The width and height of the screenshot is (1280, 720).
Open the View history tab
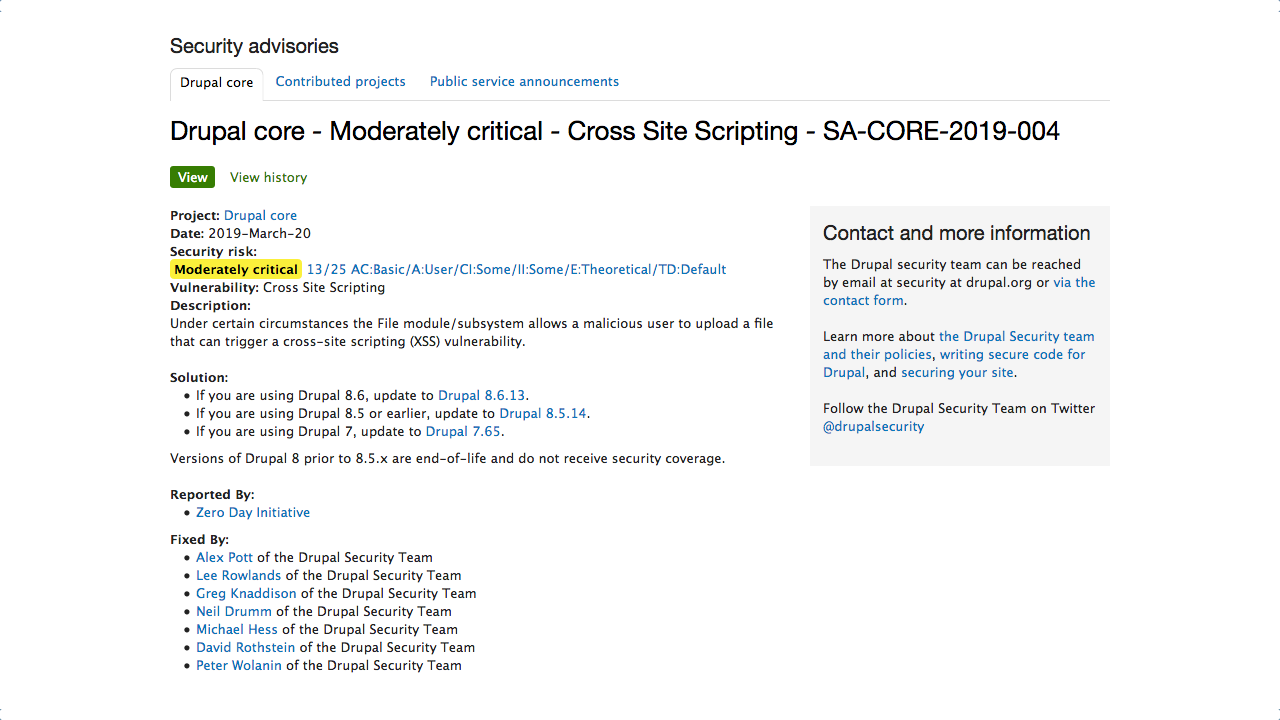[x=268, y=177]
